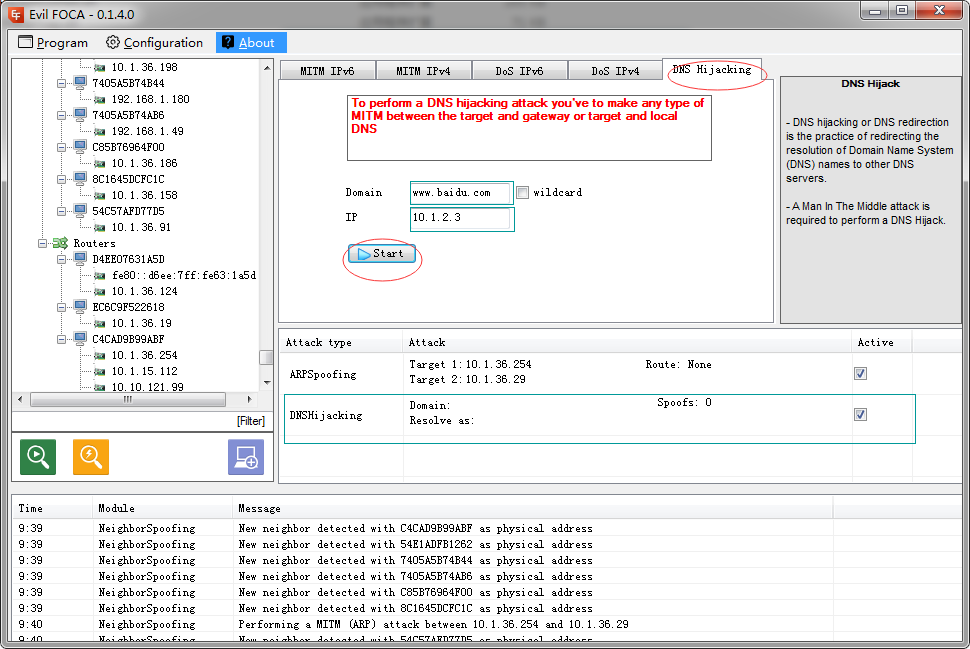Switch to the MITM IPv4 tab

point(423,71)
